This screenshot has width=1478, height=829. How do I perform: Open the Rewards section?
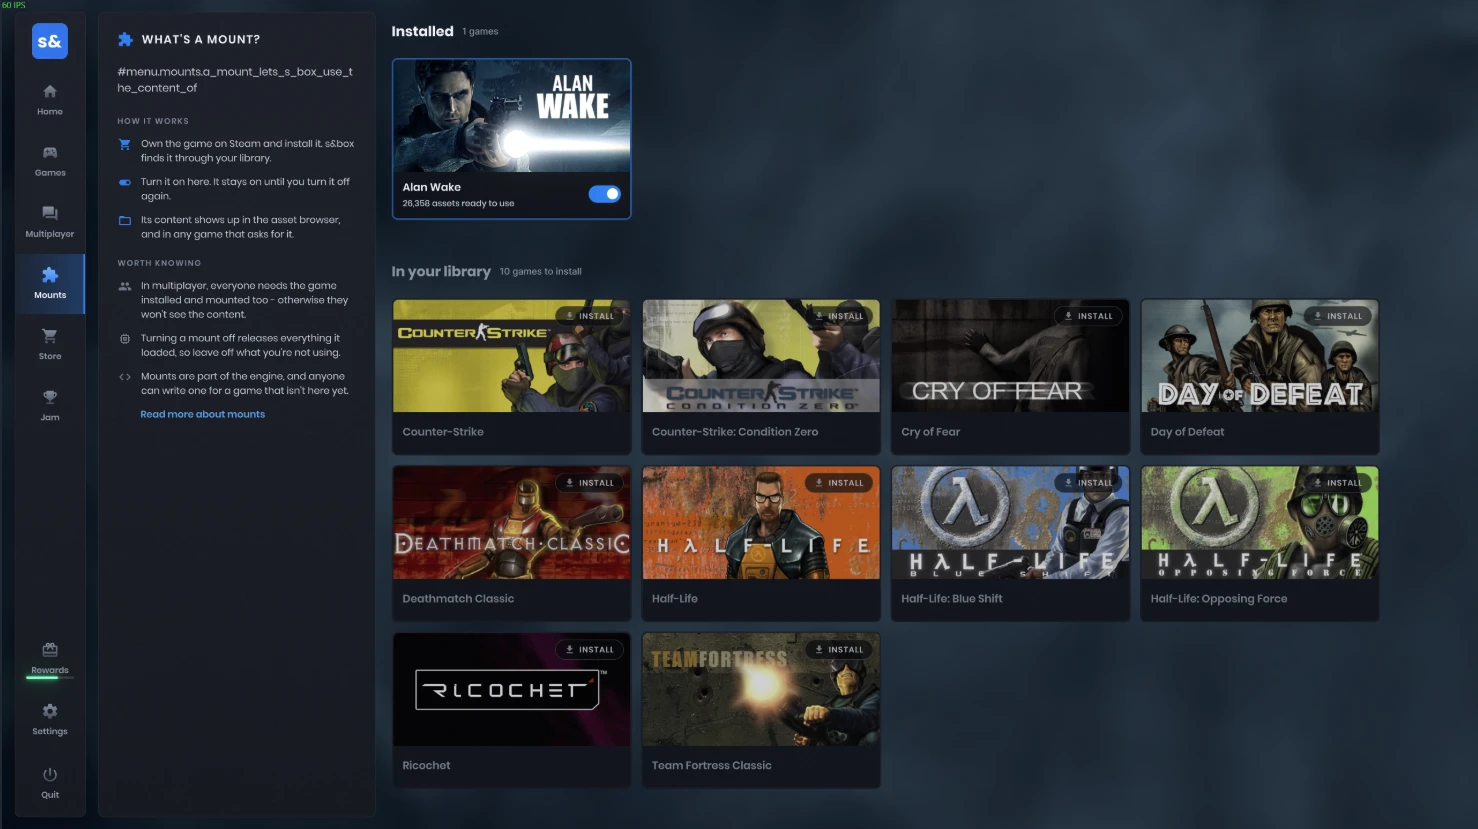tap(50, 658)
